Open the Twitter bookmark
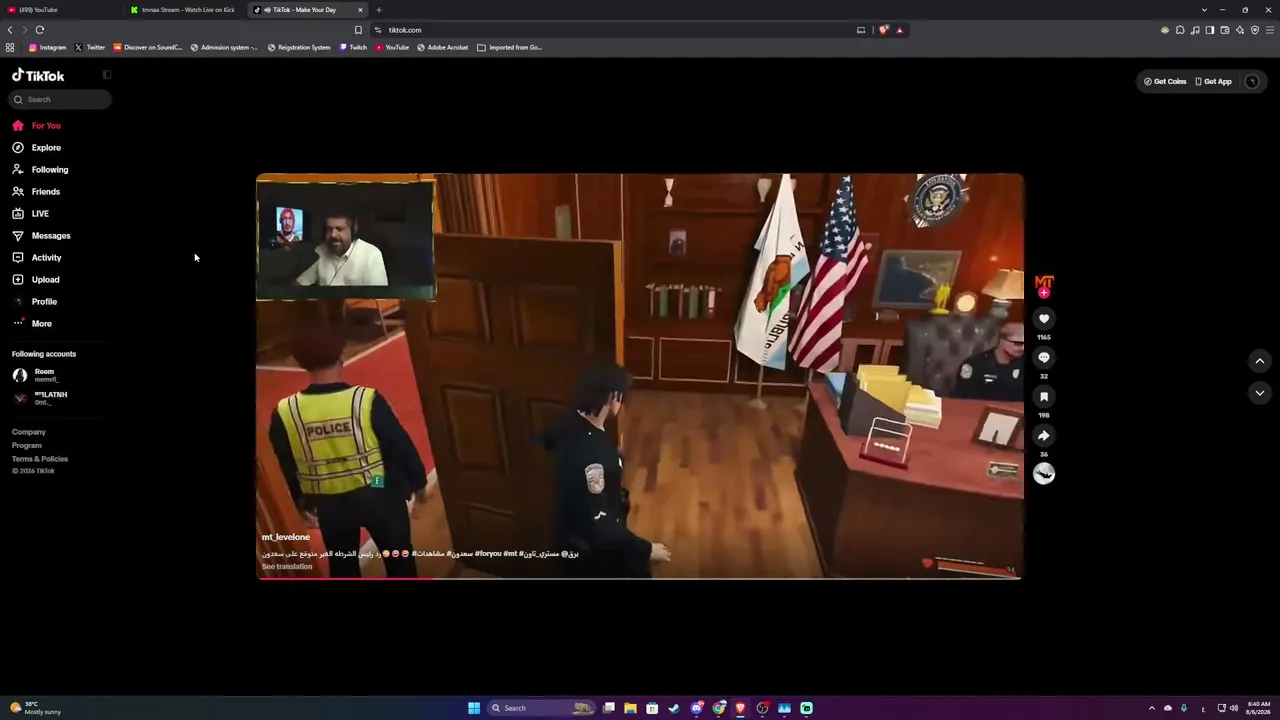 click(x=90, y=48)
